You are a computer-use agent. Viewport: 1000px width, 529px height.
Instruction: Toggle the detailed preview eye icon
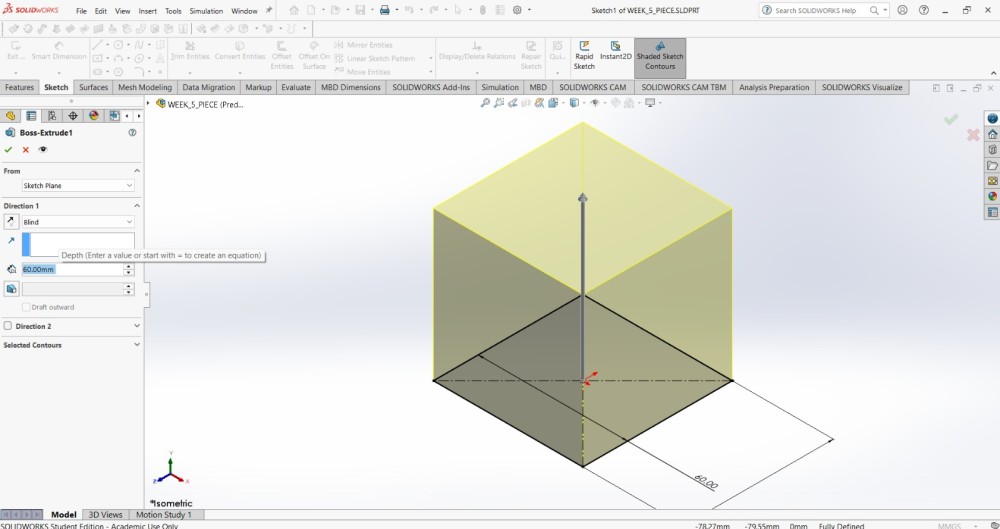[x=43, y=150]
